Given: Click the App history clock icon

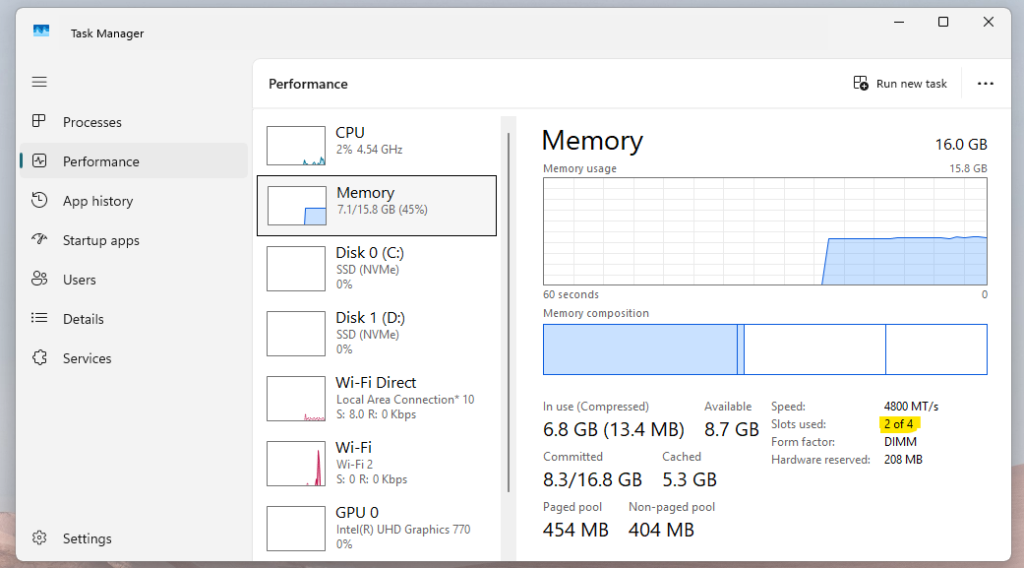Looking at the screenshot, I should point(39,200).
